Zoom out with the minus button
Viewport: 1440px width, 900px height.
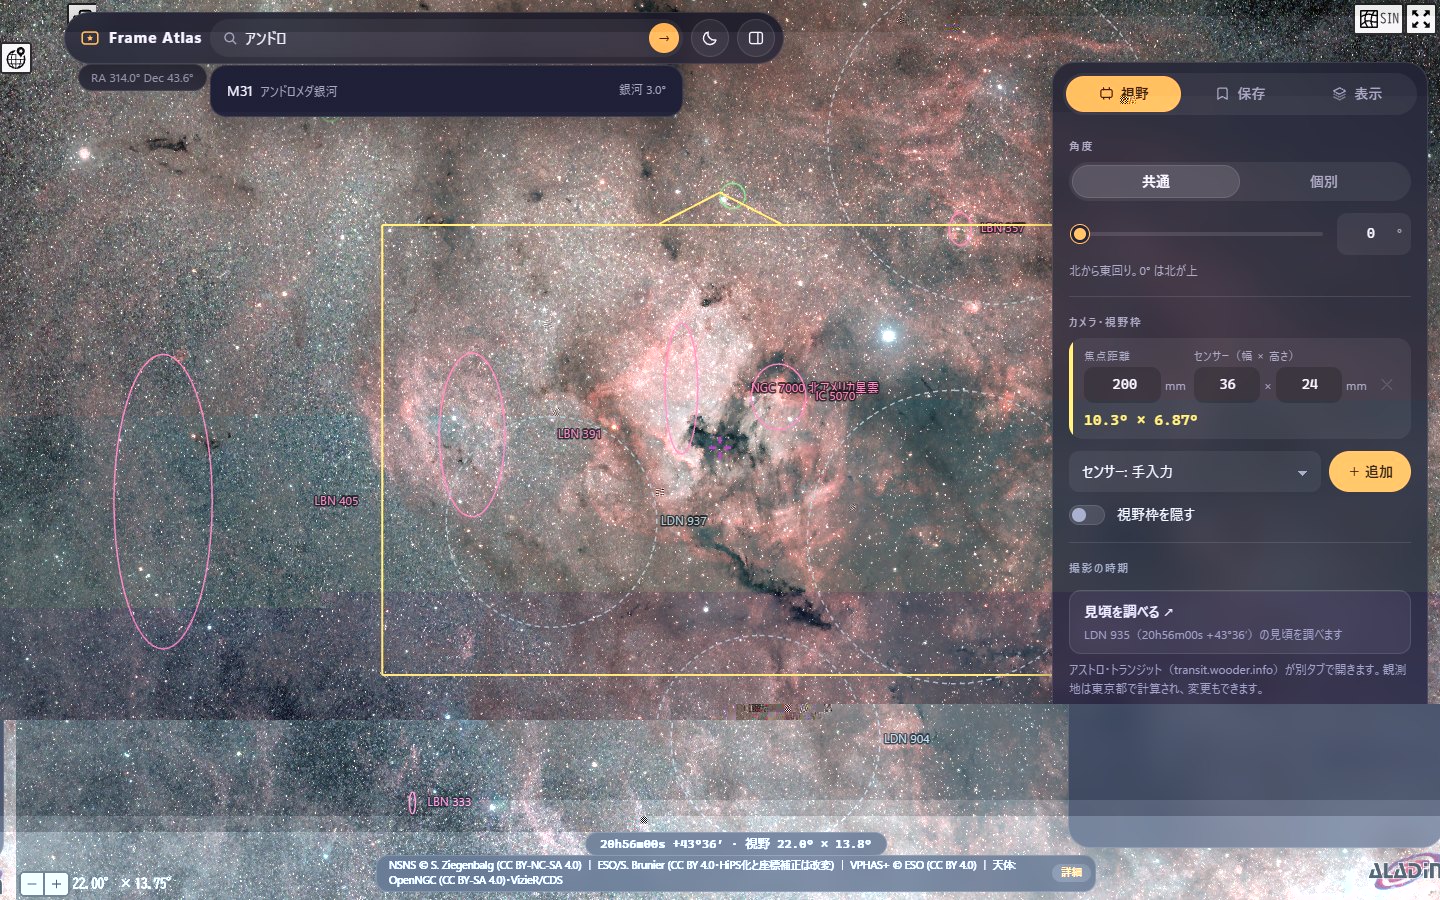[x=32, y=884]
